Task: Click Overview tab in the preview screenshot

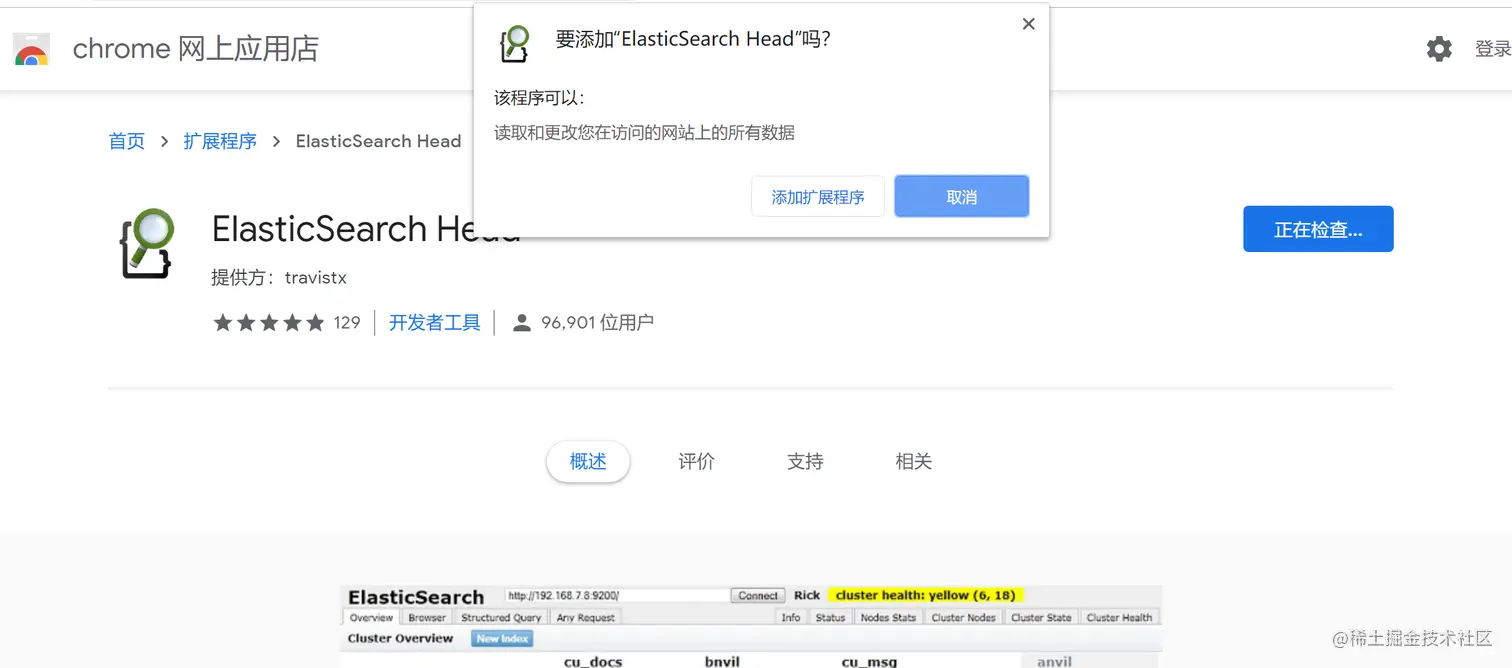Action: tap(371, 617)
